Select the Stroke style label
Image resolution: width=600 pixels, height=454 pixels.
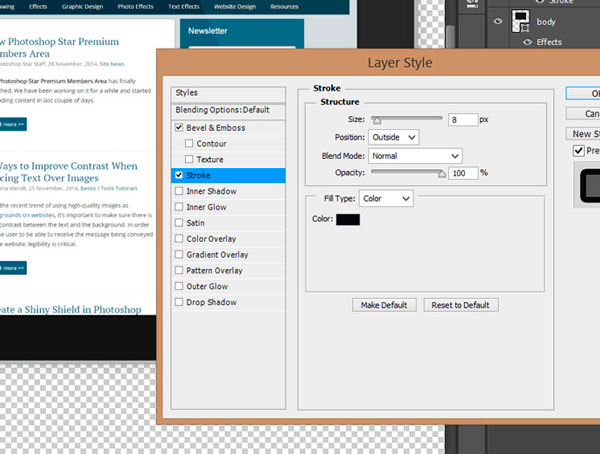coord(198,175)
